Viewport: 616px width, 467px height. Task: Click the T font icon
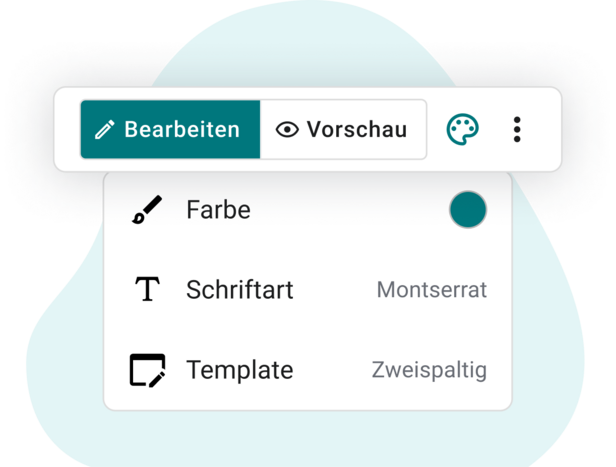[147, 289]
